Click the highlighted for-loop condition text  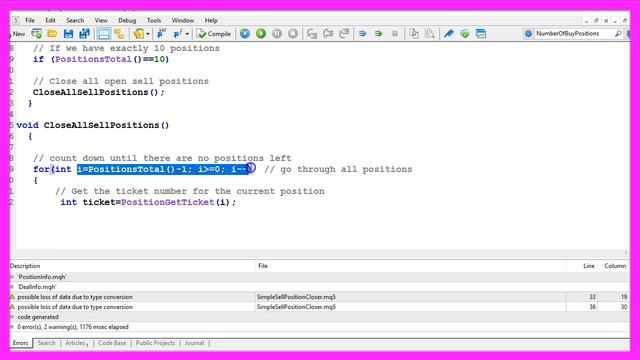(x=163, y=169)
